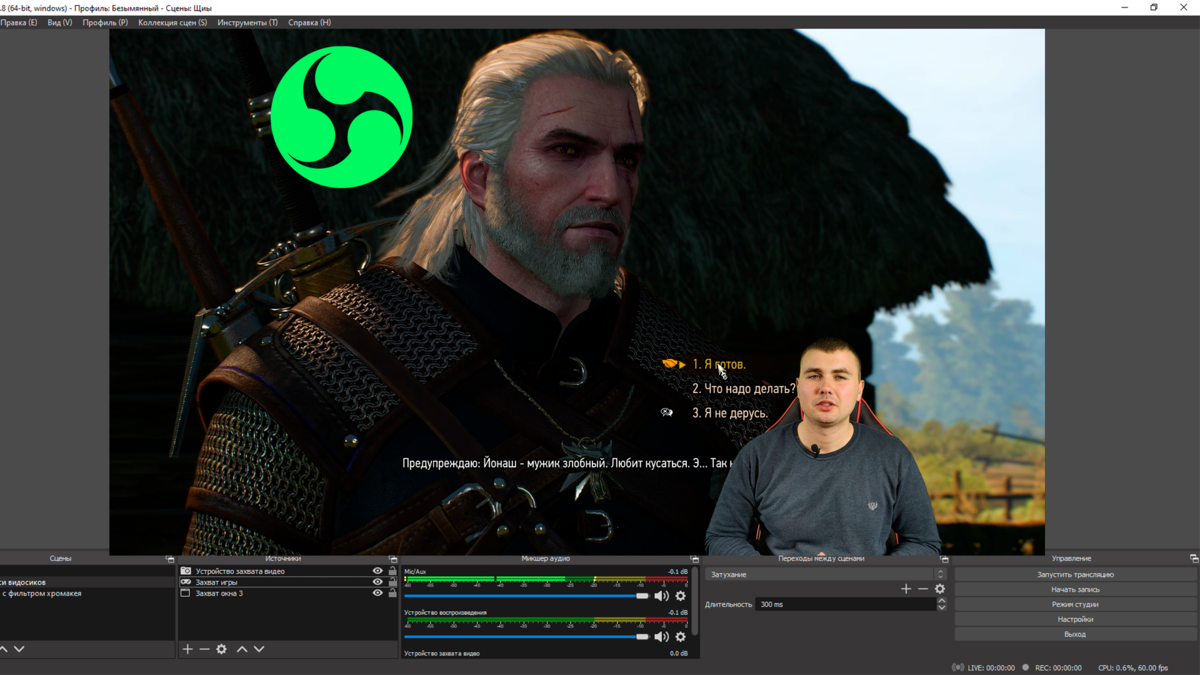Open Устройство воспроизведения settings gear

point(681,636)
